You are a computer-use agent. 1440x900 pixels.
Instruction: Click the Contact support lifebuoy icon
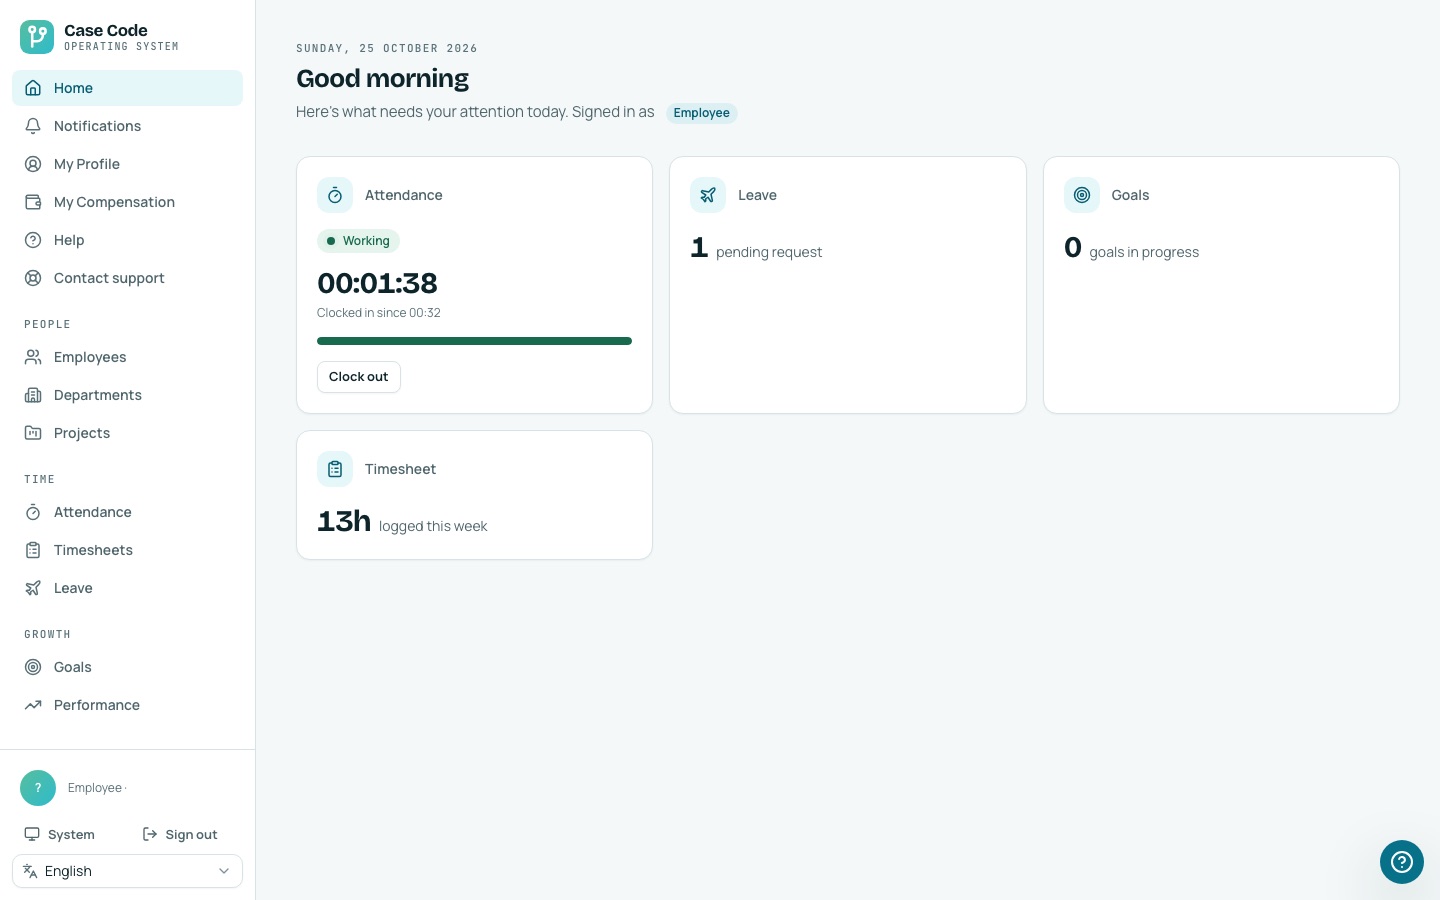(x=33, y=278)
